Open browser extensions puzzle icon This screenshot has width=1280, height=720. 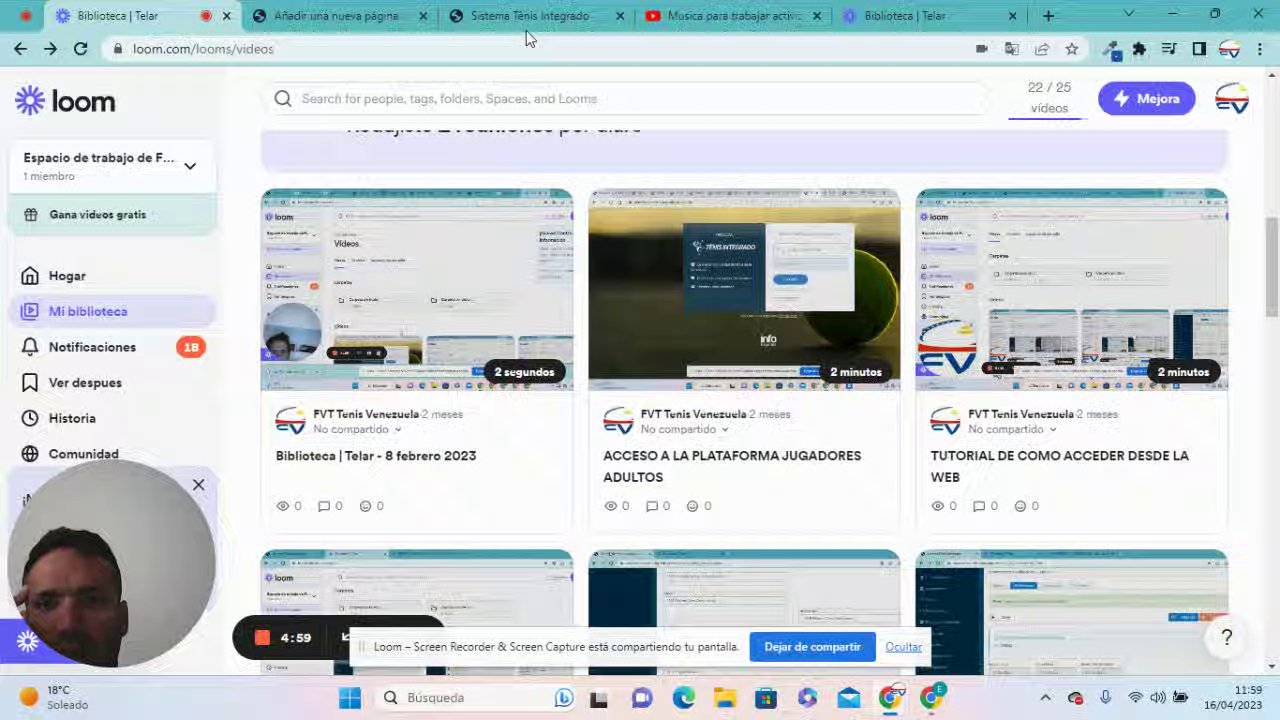1139,48
